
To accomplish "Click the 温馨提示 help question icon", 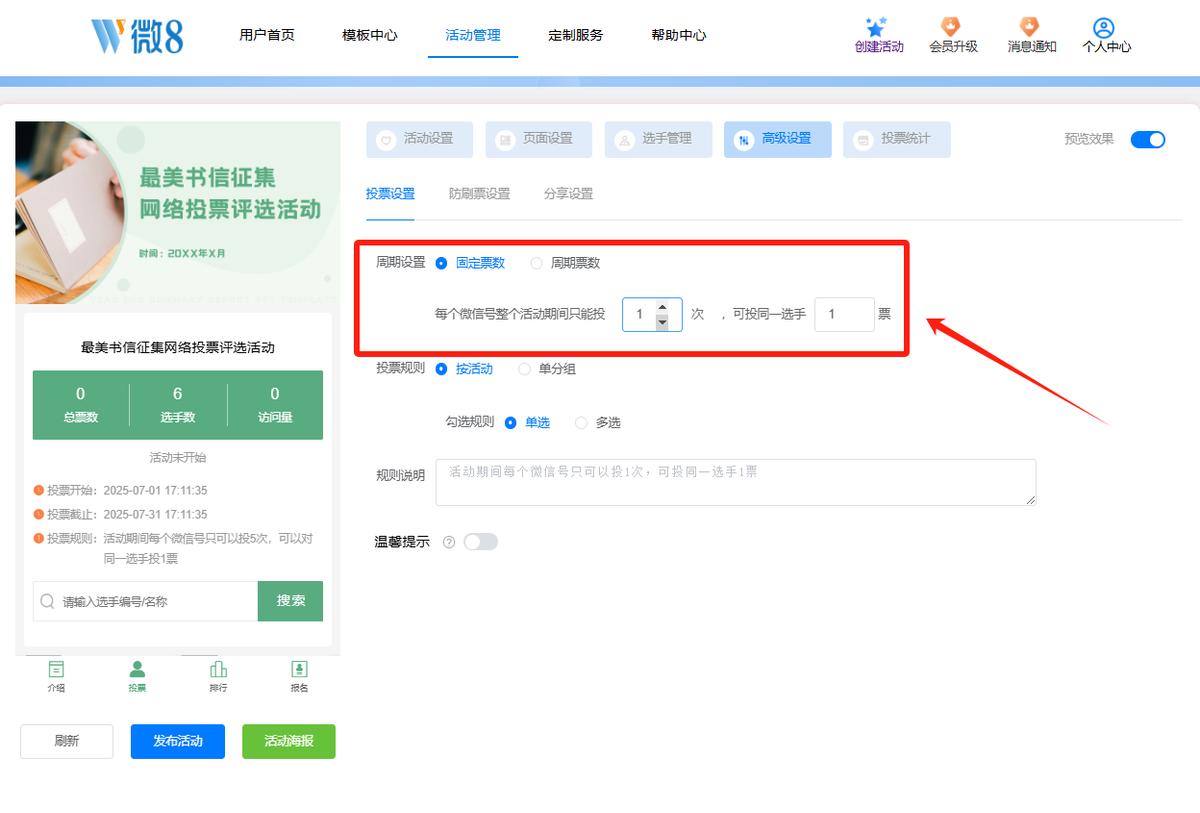I will coord(449,542).
